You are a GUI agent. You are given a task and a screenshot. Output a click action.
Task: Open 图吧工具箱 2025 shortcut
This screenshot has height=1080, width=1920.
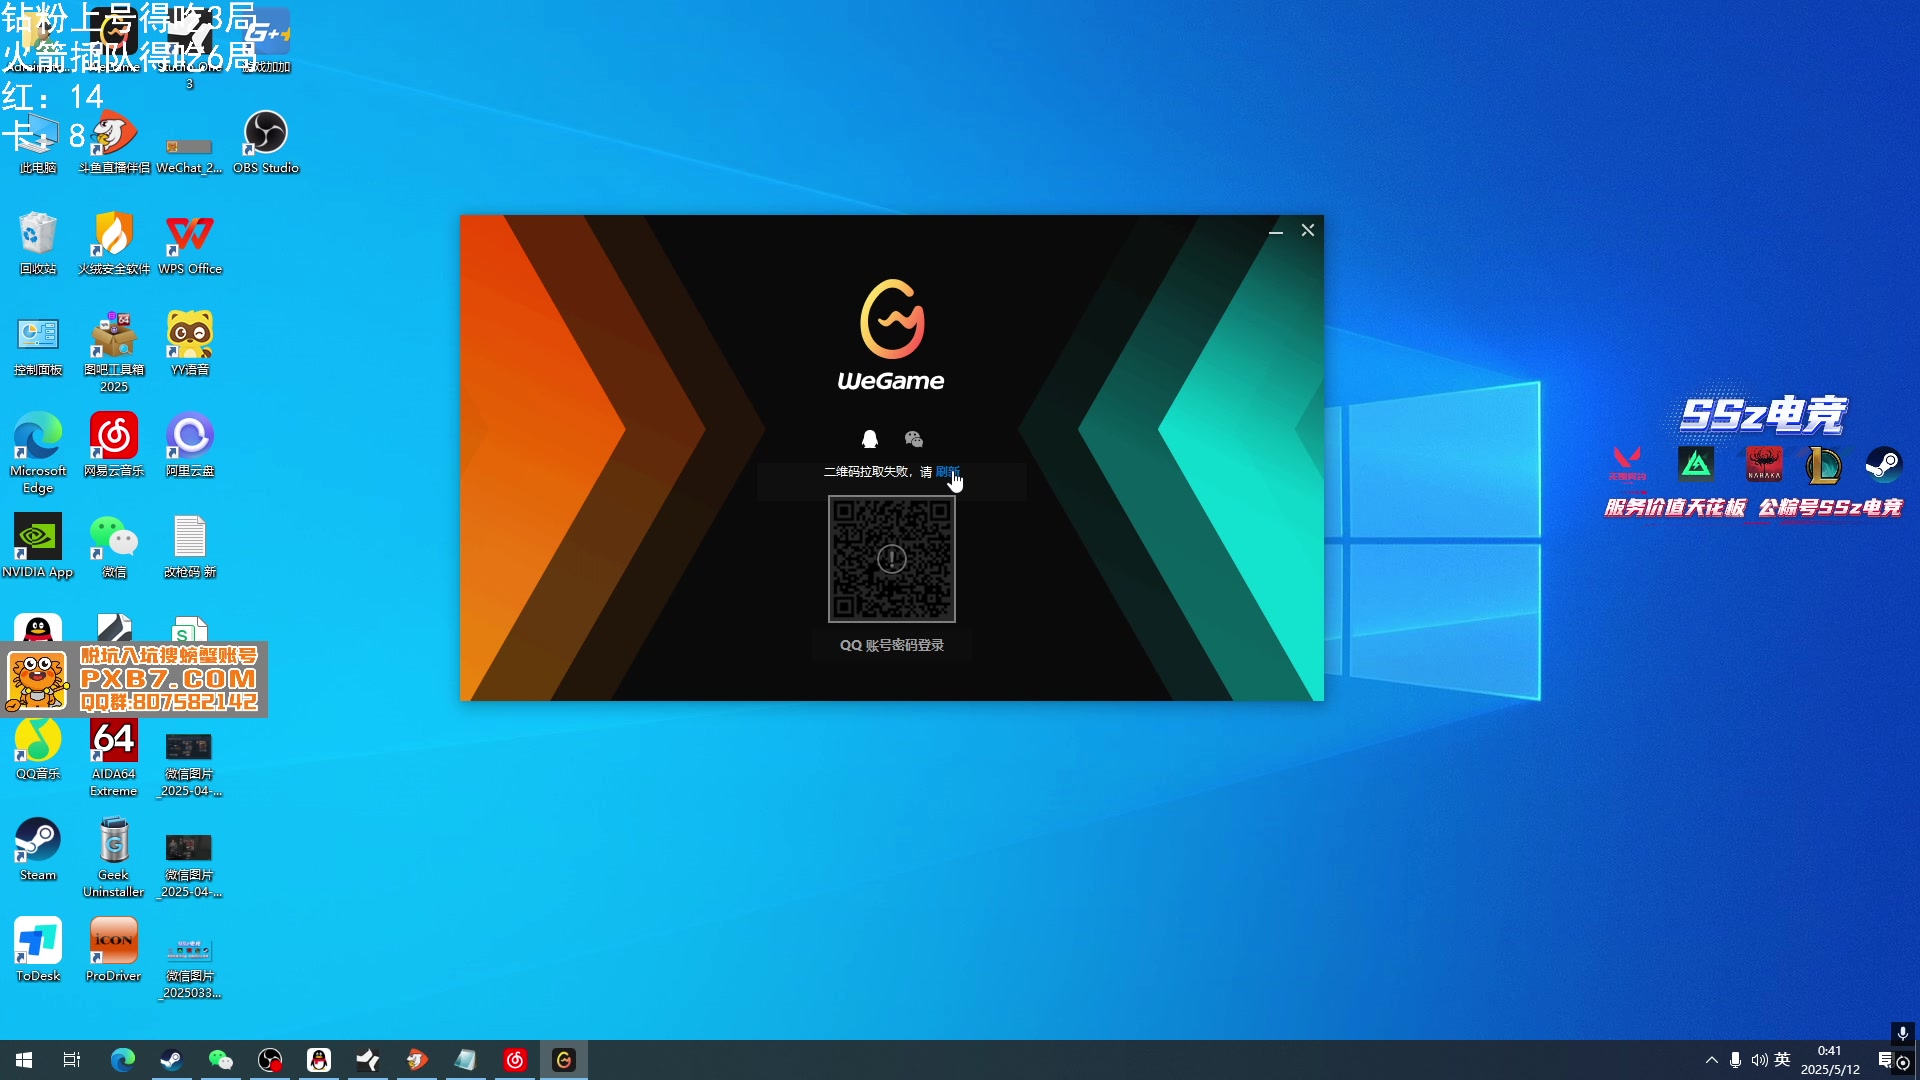(114, 352)
